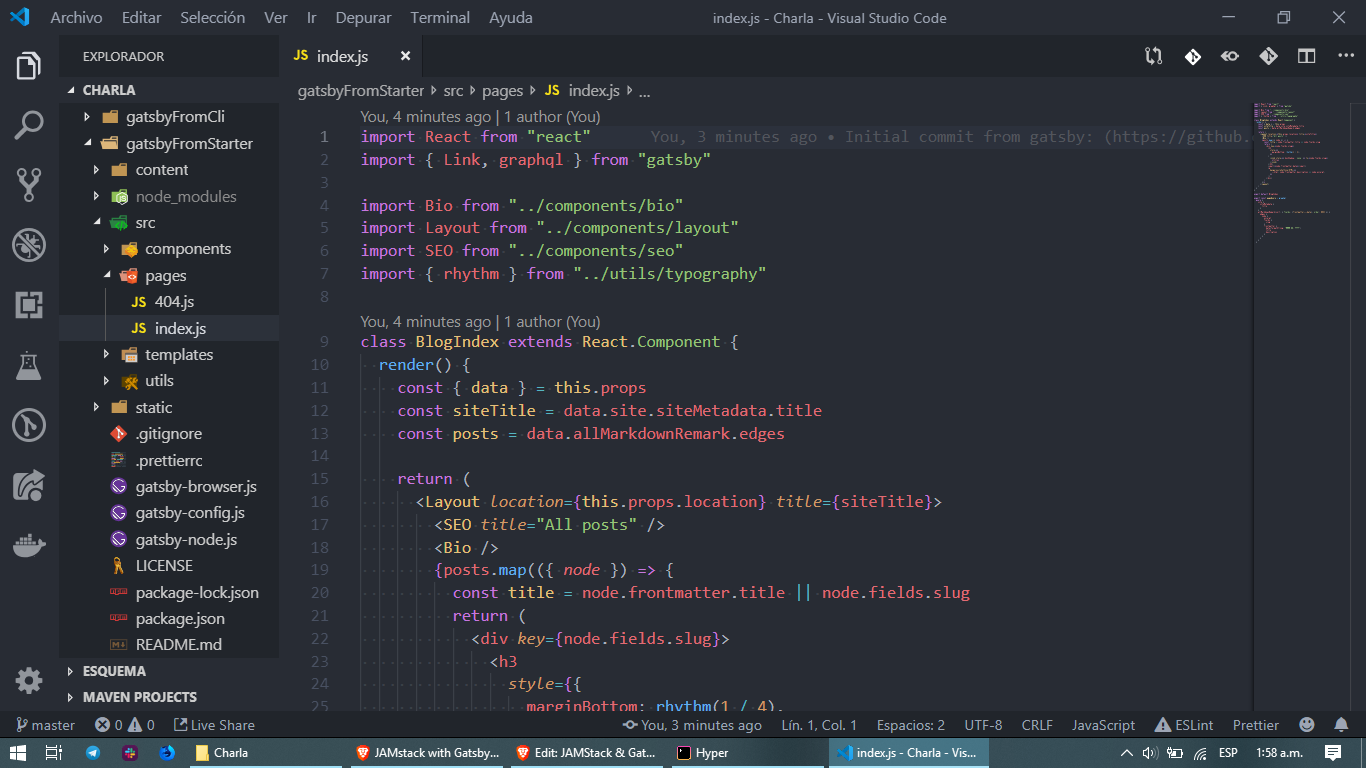Open the Editar menu
The width and height of the screenshot is (1366, 768).
[141, 18]
